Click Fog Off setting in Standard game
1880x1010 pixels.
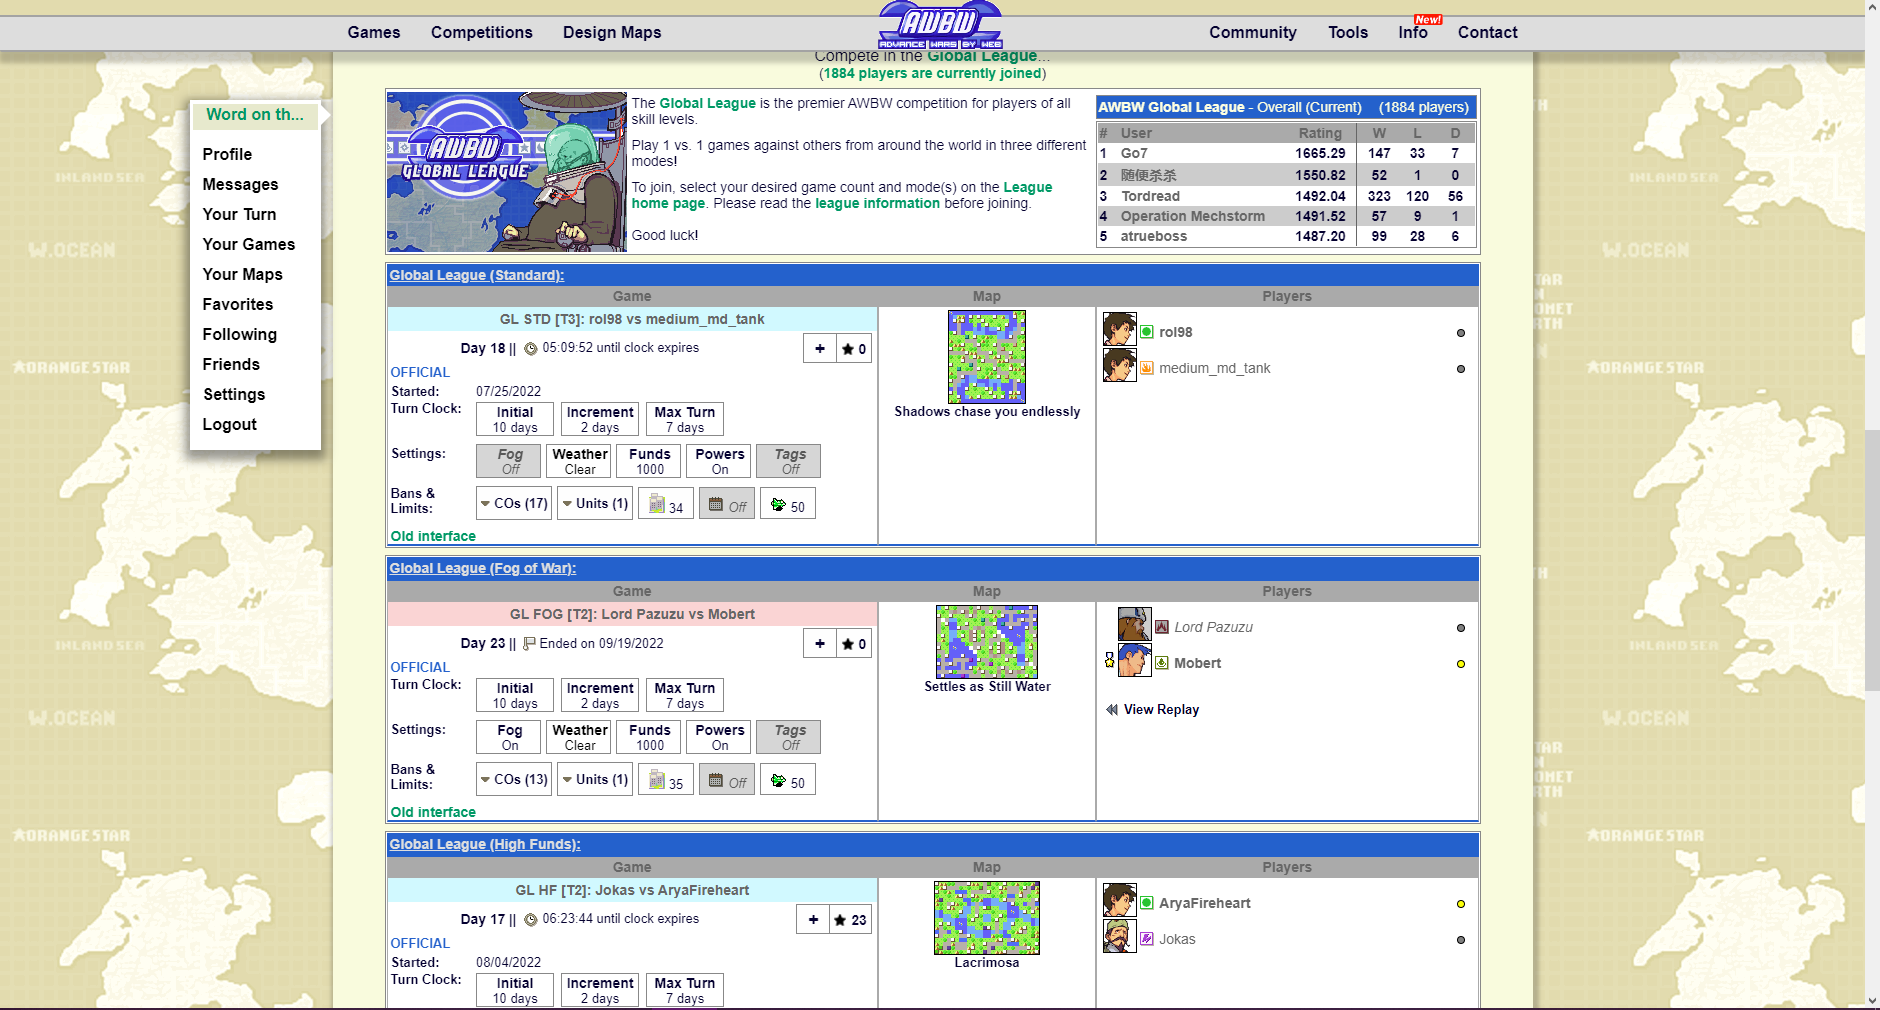click(x=511, y=461)
